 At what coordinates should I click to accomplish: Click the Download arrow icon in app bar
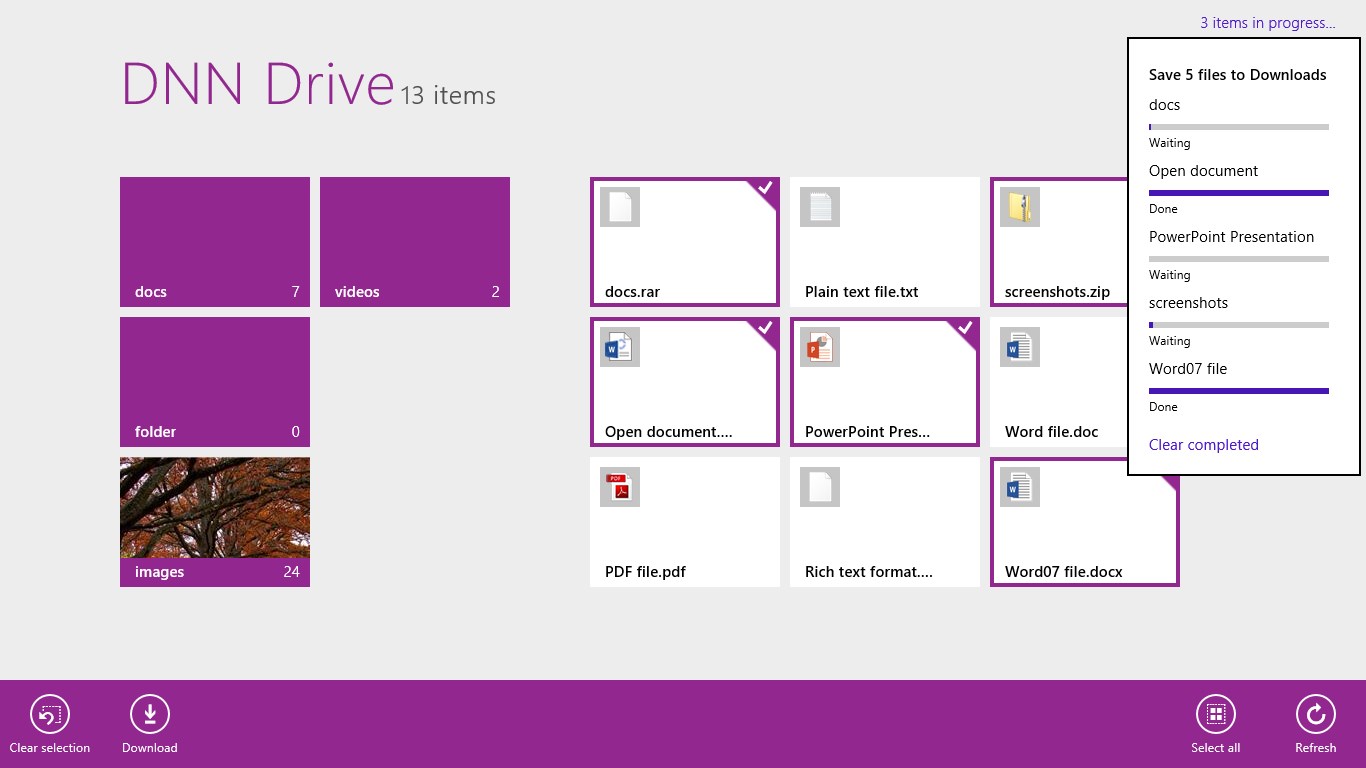(150, 714)
